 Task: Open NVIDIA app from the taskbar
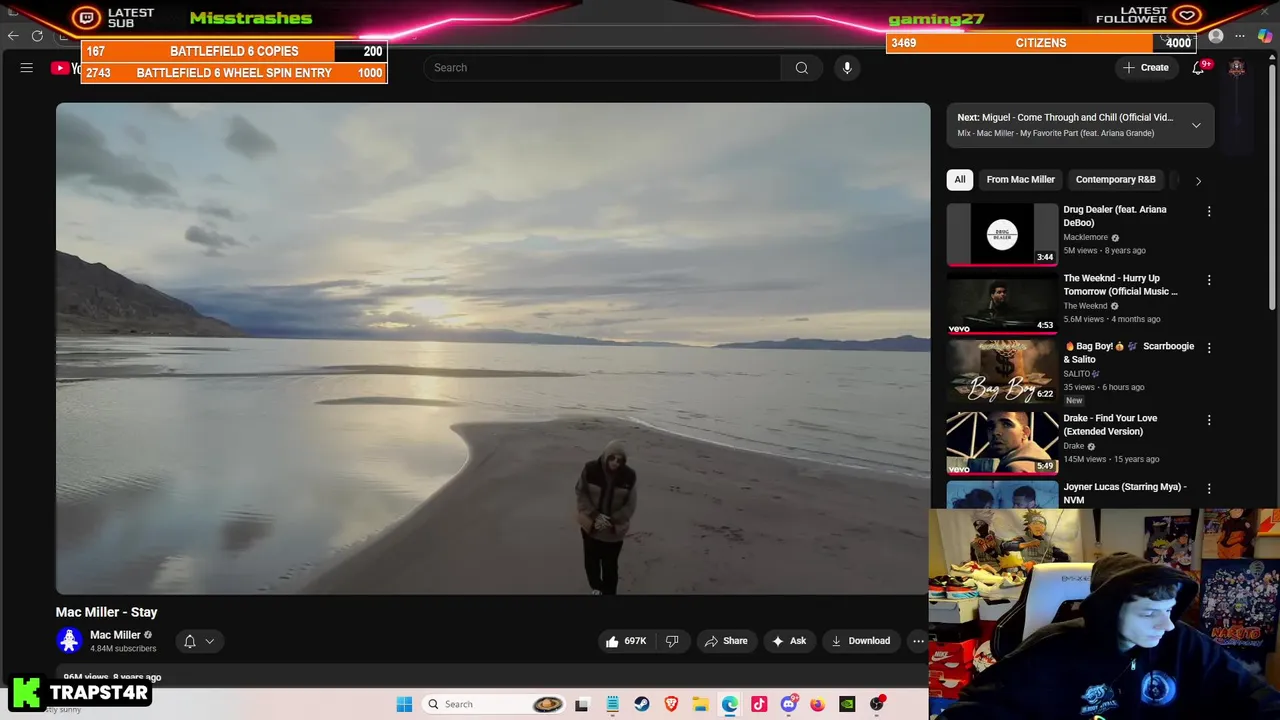point(847,704)
